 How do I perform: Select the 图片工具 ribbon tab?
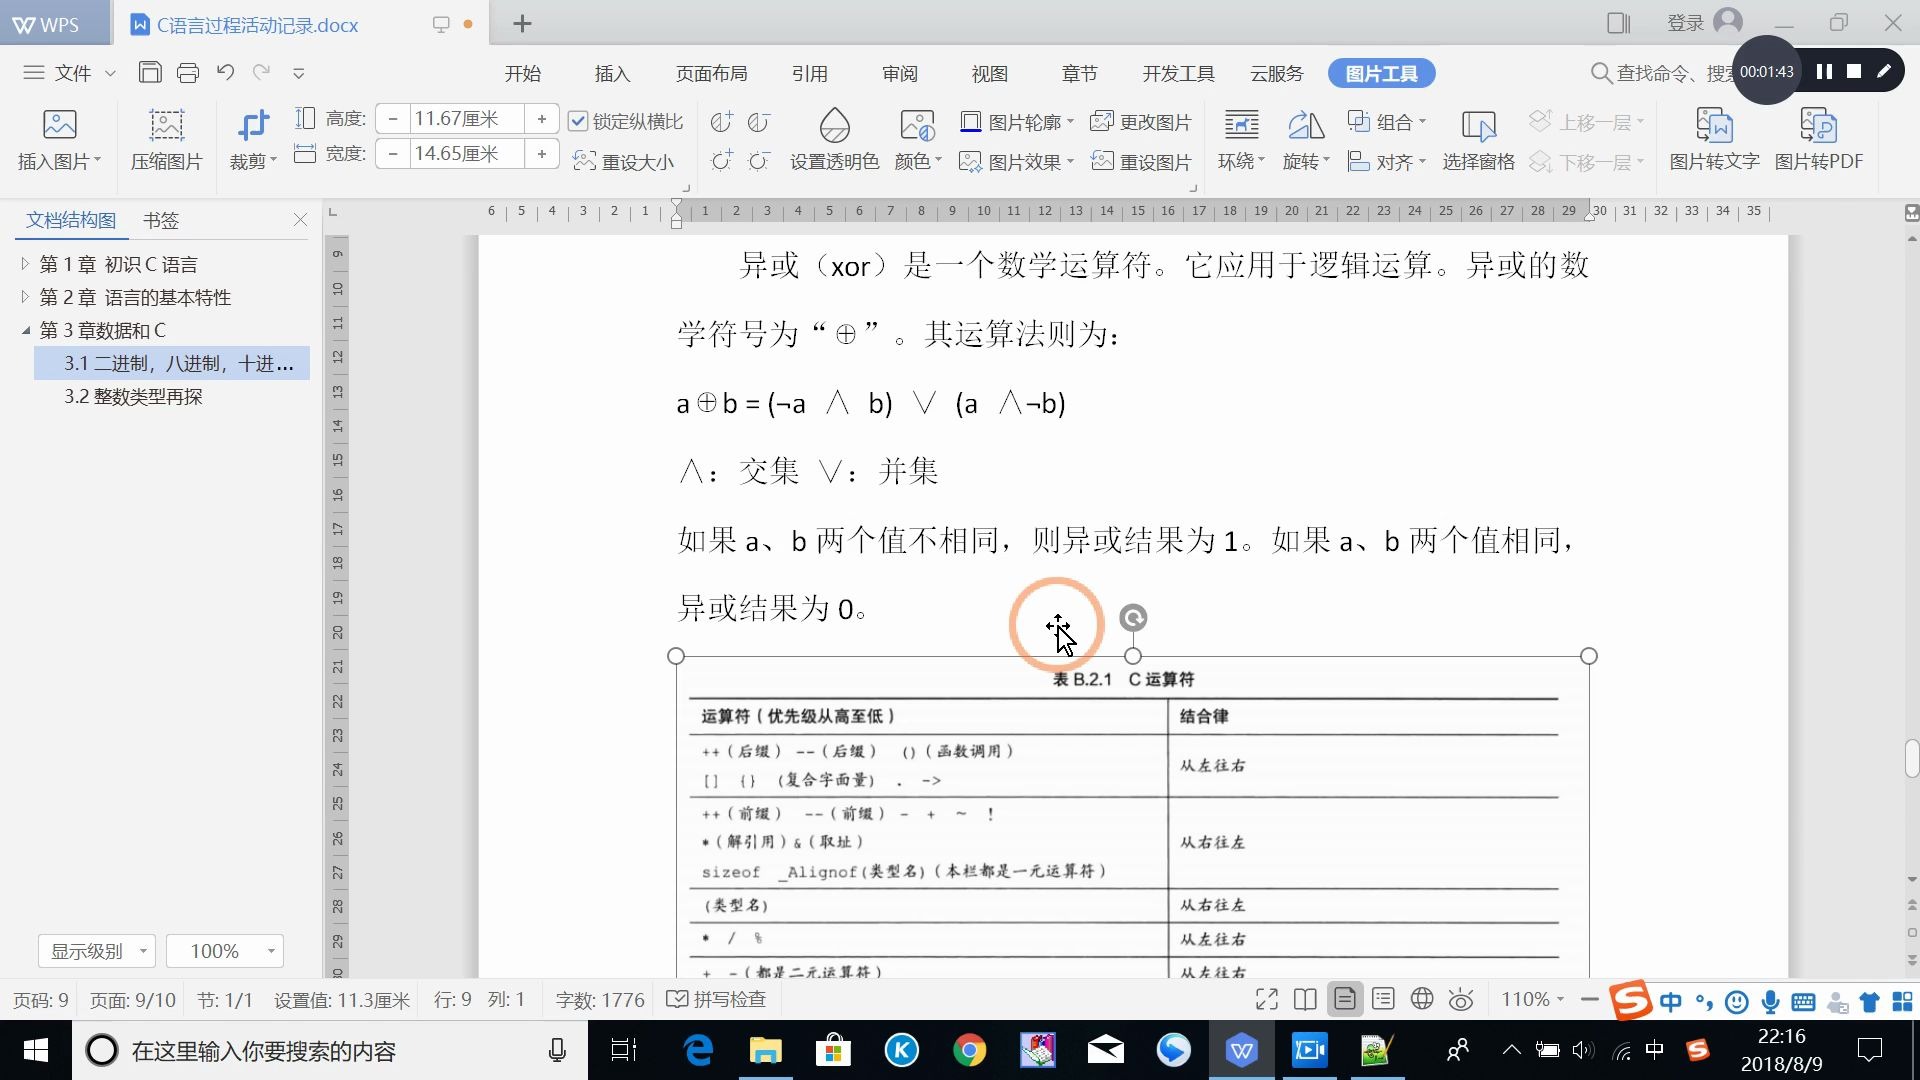tap(1381, 74)
